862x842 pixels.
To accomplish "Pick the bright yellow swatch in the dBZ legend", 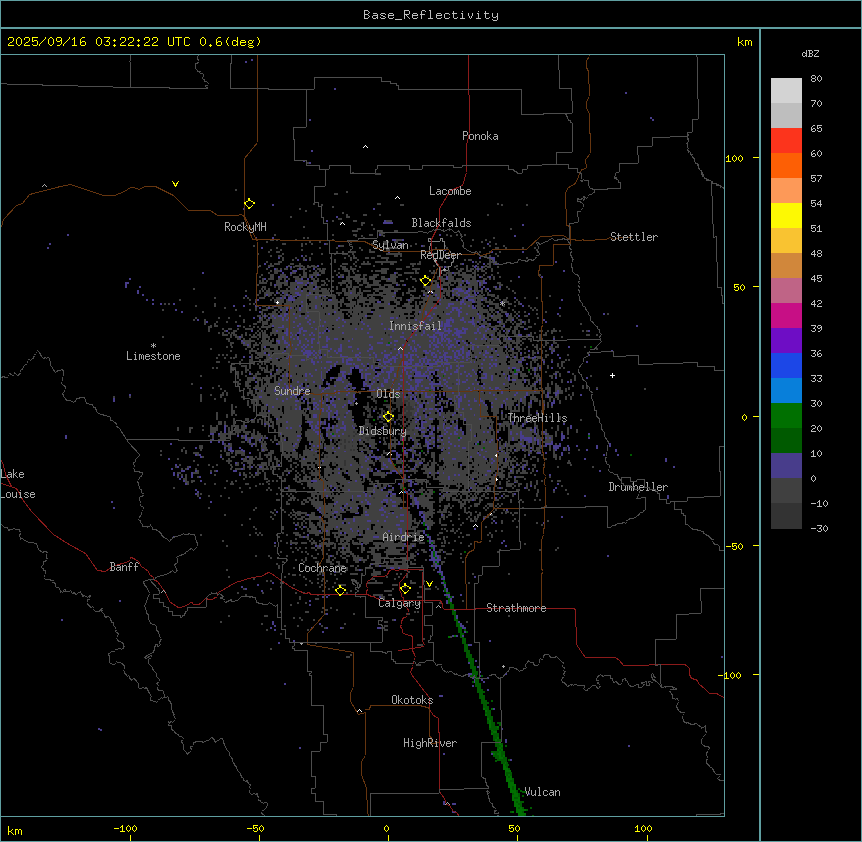I will pyautogui.click(x=786, y=215).
